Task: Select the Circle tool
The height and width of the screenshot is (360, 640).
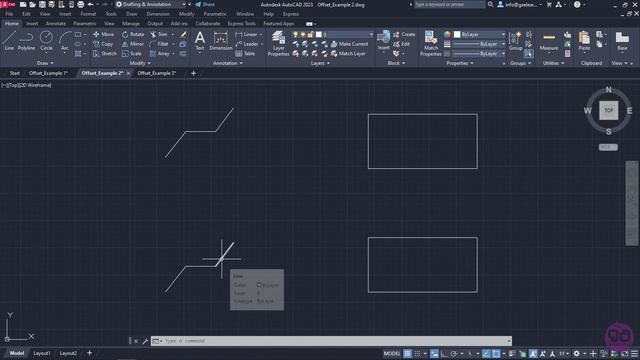Action: 46,41
